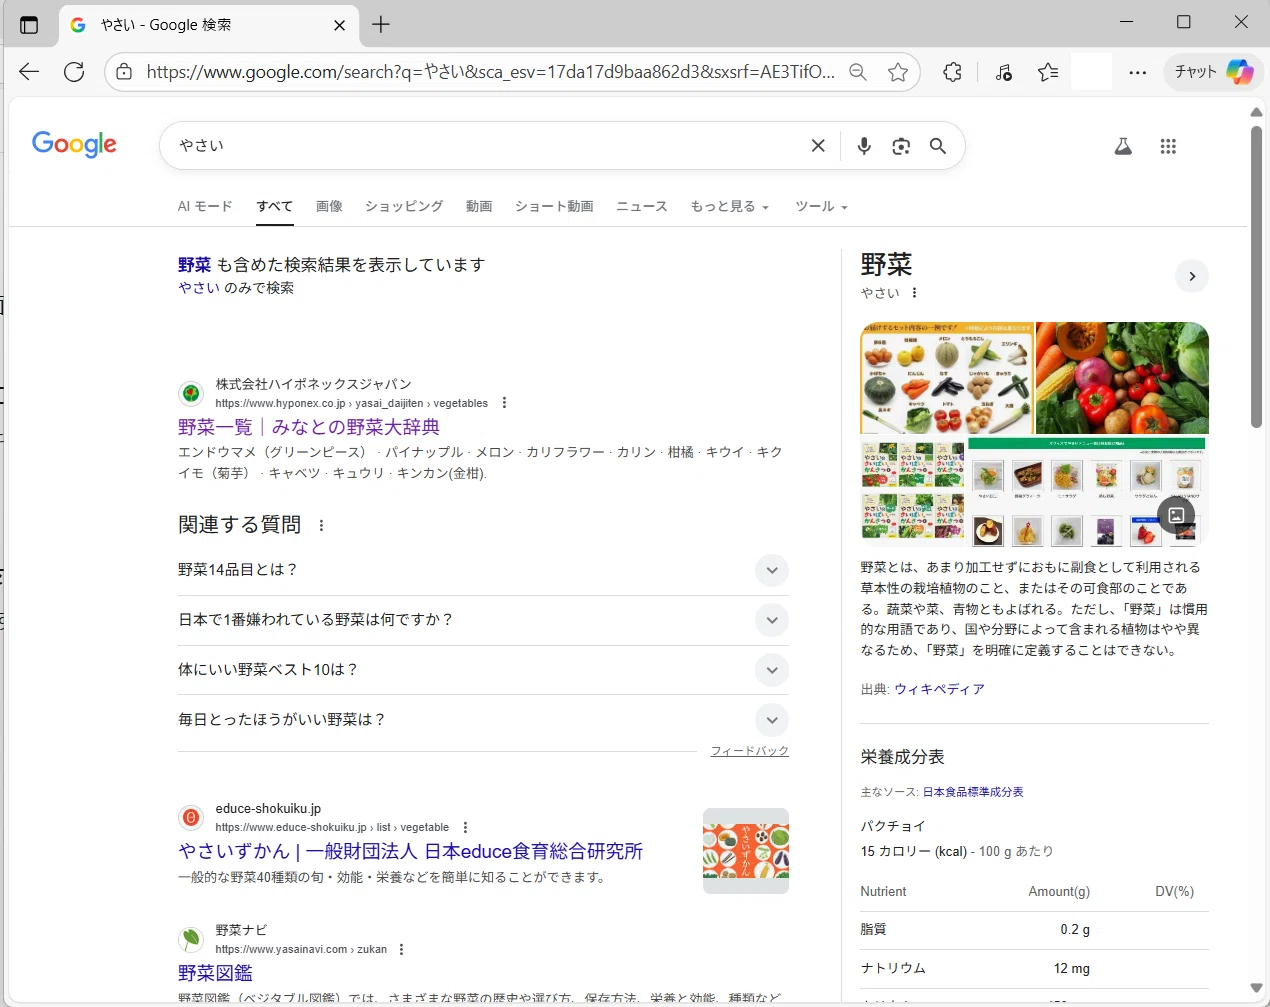This screenshot has width=1270, height=1007.
Task: Open the browser extensions puzzle icon
Action: coord(953,72)
